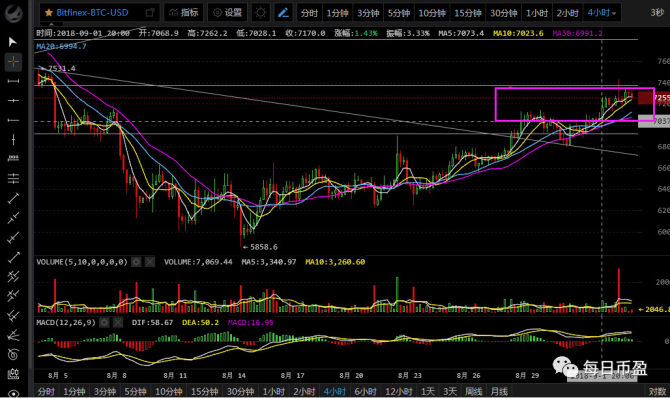This screenshot has height=398, width=670.
Task: Select 4小时 in the bottom period bar
Action: click(334, 391)
